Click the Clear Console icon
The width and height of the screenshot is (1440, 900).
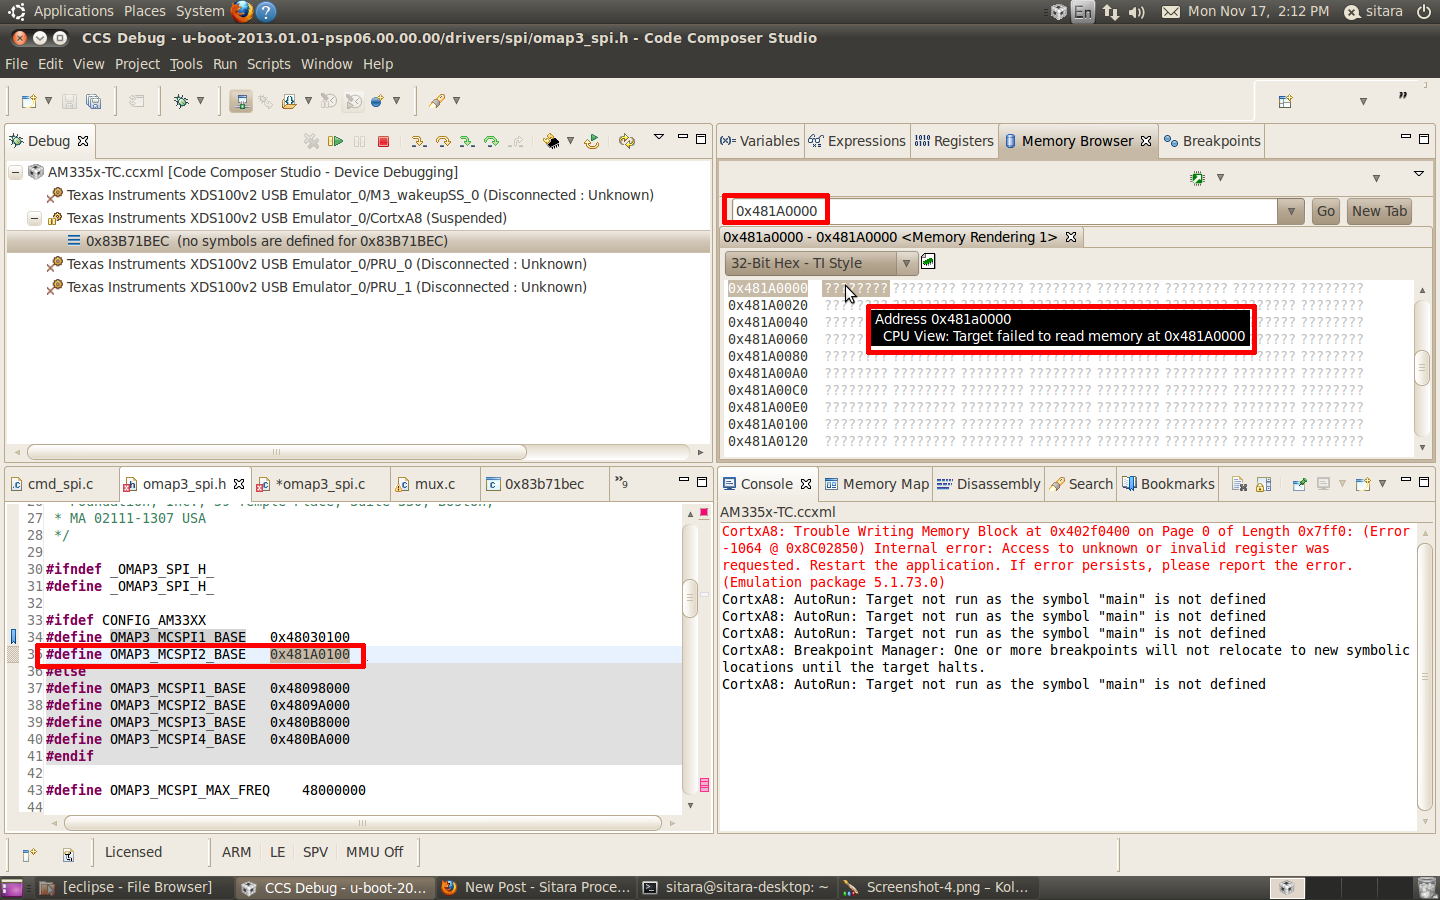point(1240,484)
